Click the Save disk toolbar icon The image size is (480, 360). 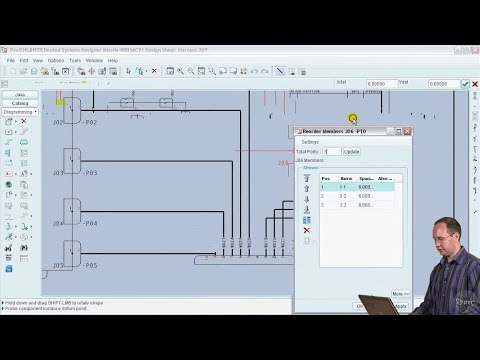pos(34,71)
